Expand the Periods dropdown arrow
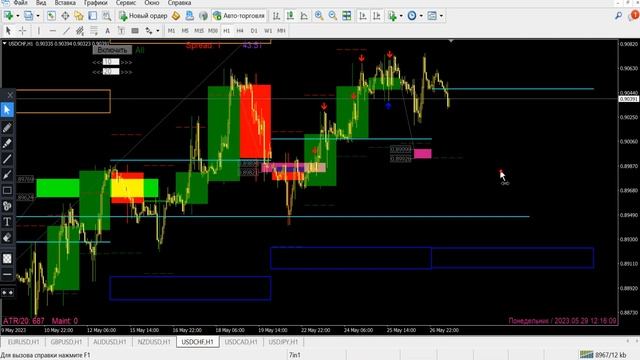Viewport: 640px width, 360px height. [x=421, y=16]
